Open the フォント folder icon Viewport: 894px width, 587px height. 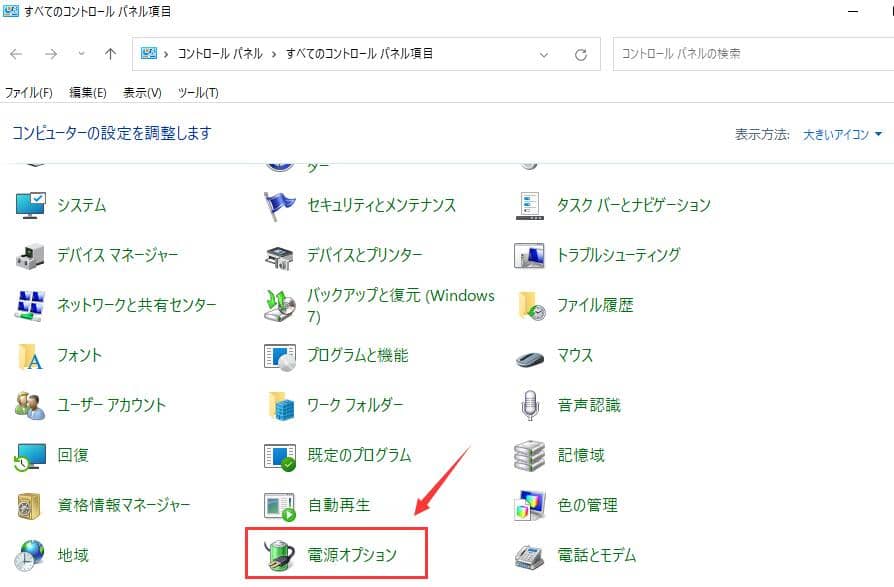pos(30,355)
